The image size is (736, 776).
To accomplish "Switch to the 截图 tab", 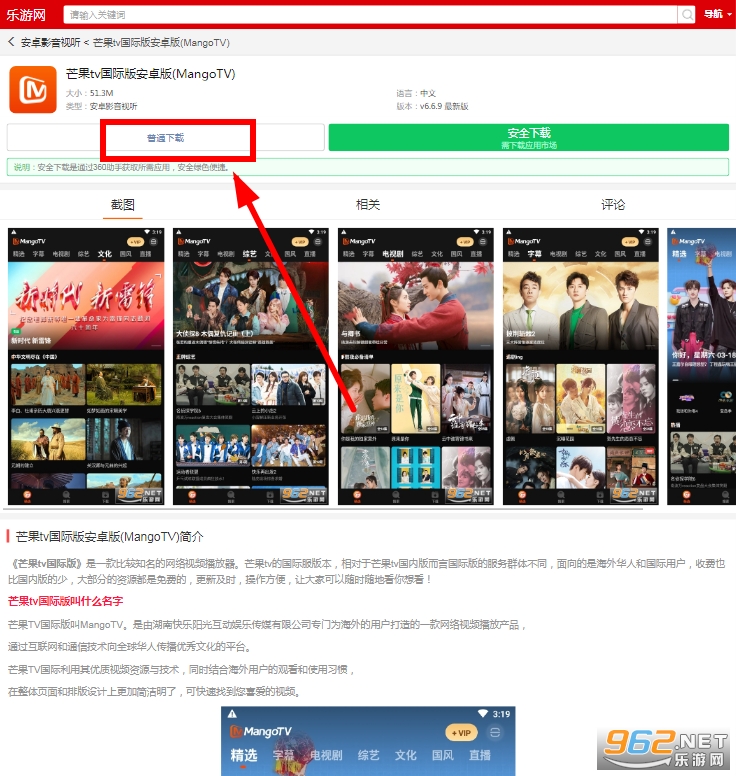I will (122, 204).
